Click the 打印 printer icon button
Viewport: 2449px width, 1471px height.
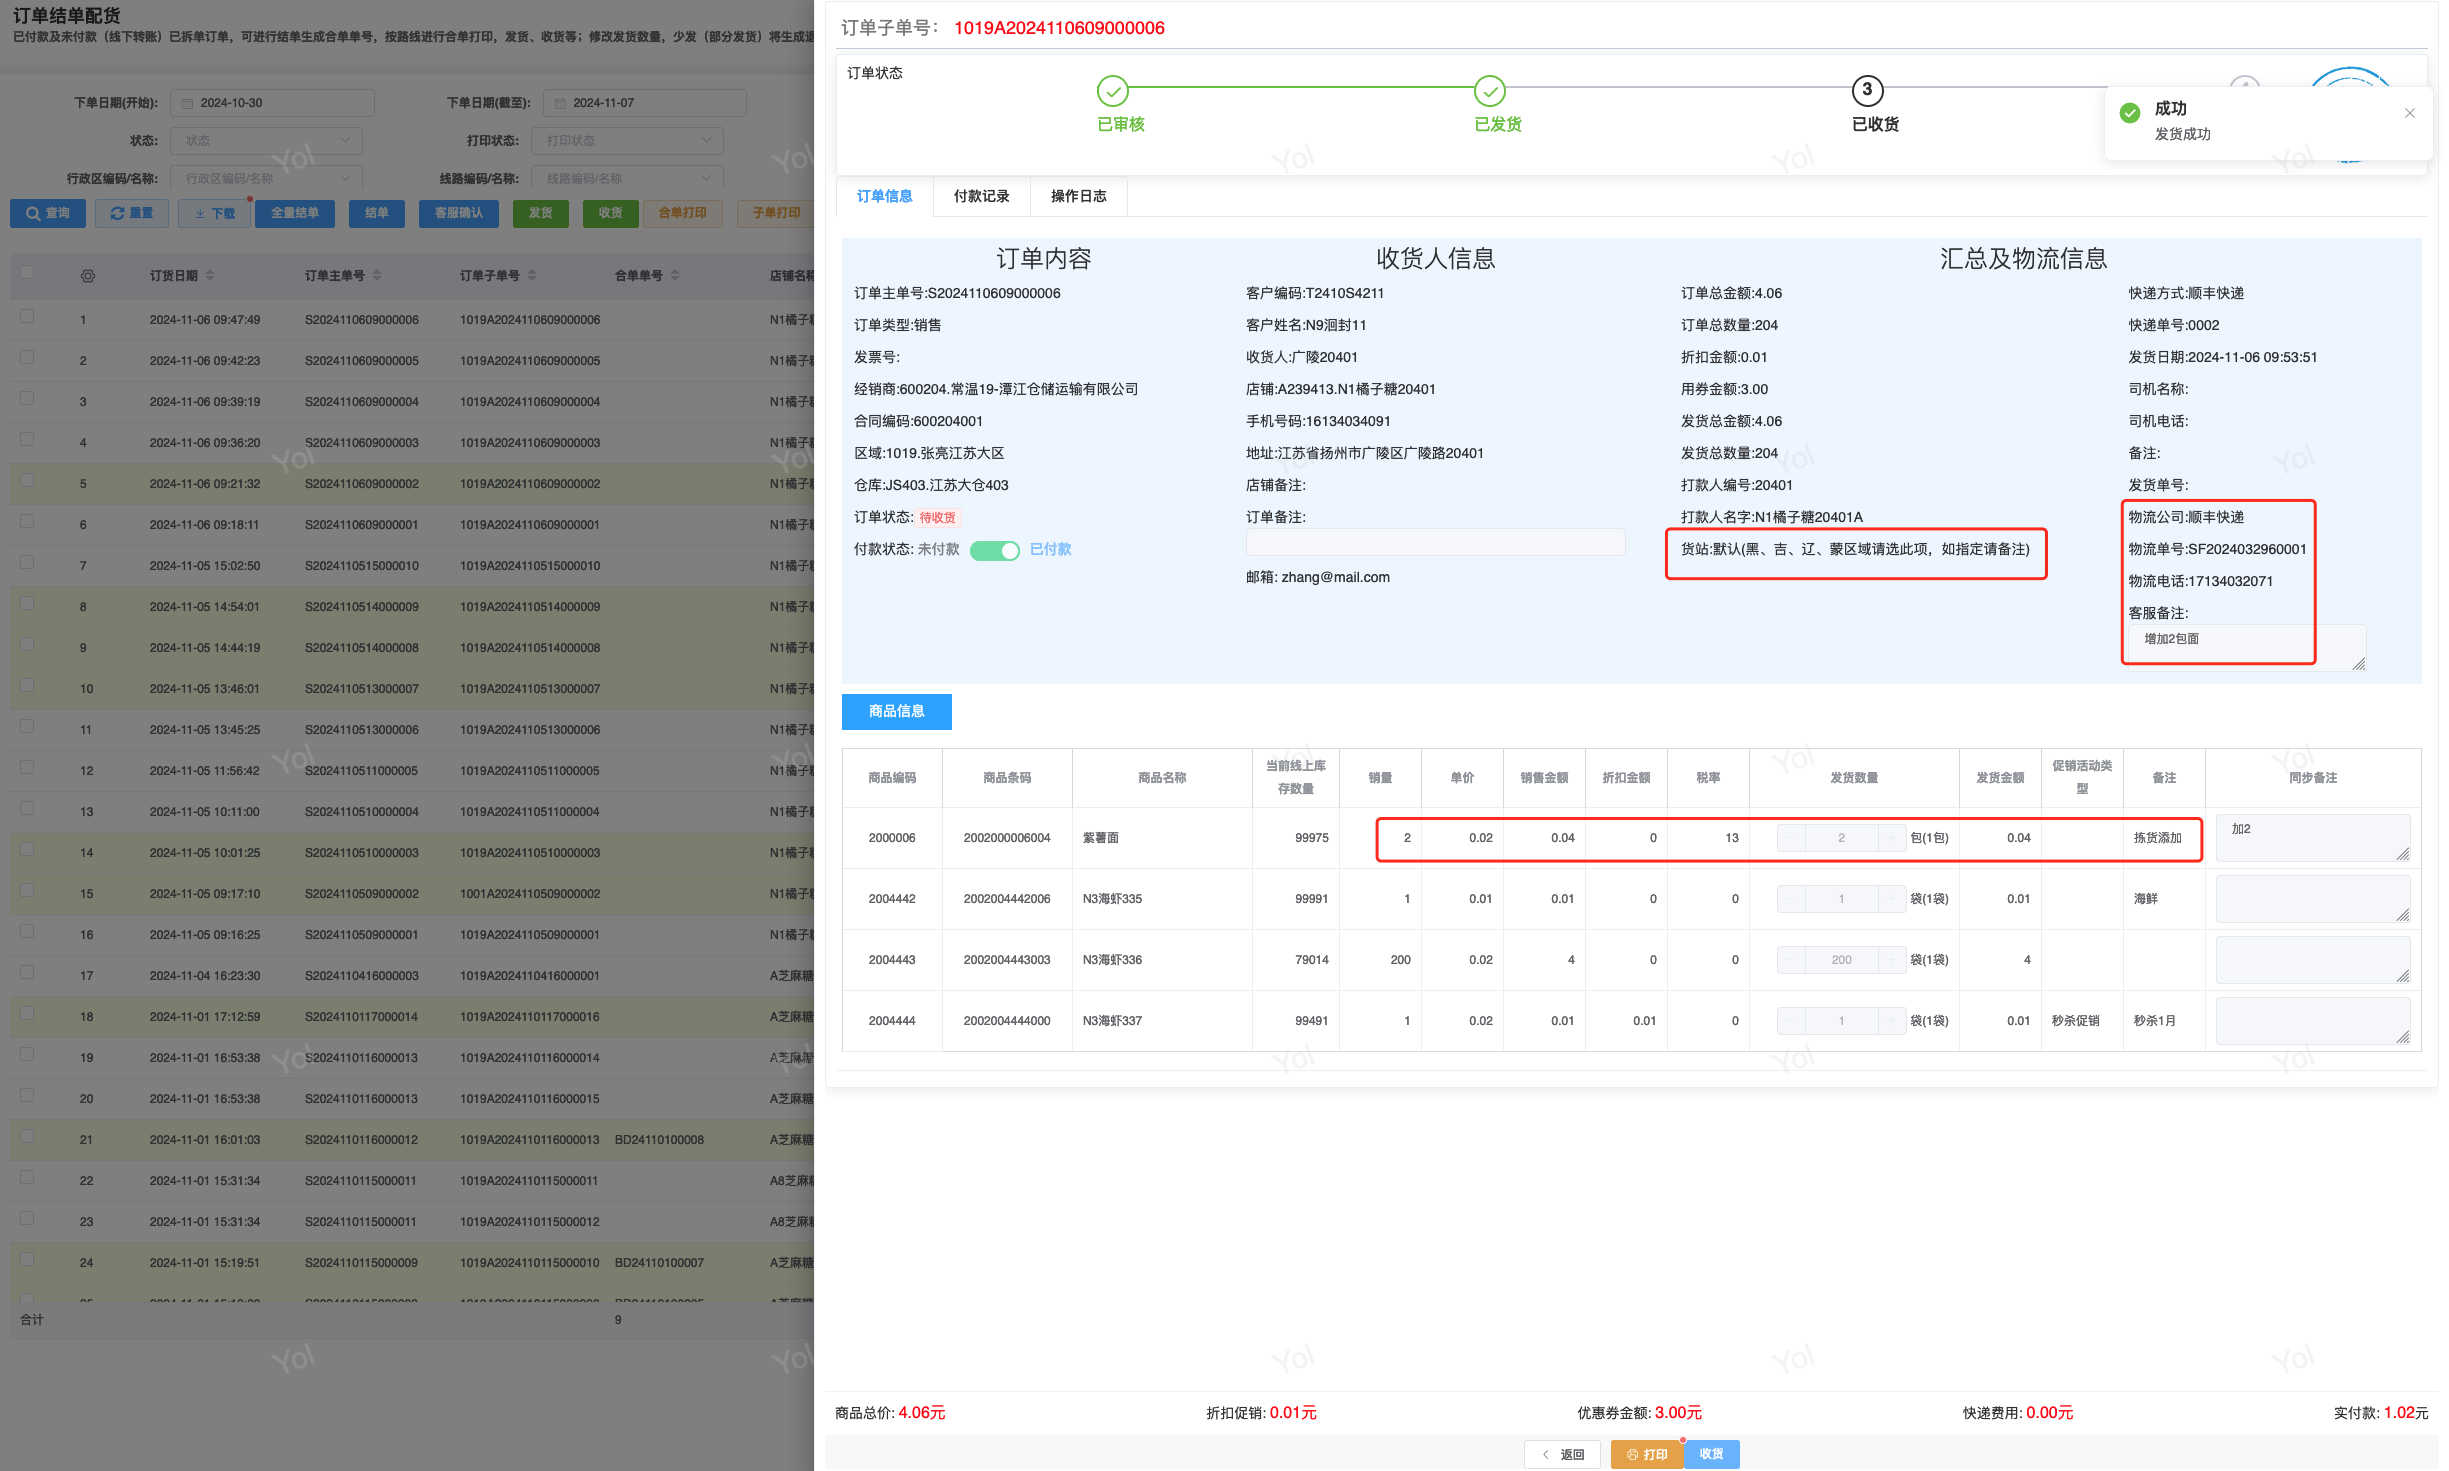(x=1646, y=1454)
